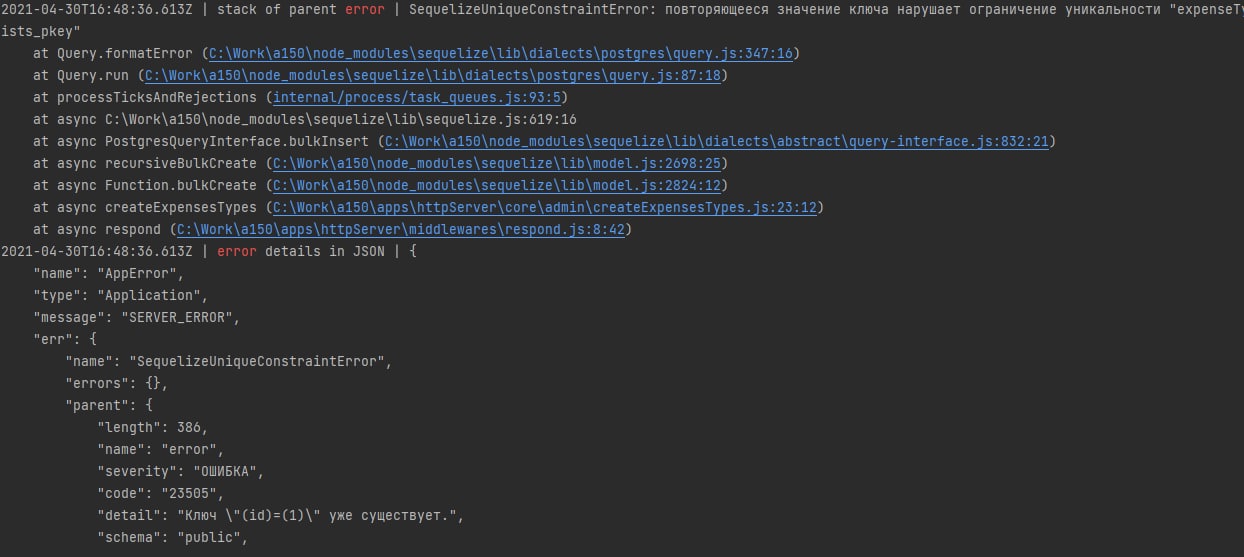1244x557 pixels.
Task: Click the schema value "public"
Action: 211,537
